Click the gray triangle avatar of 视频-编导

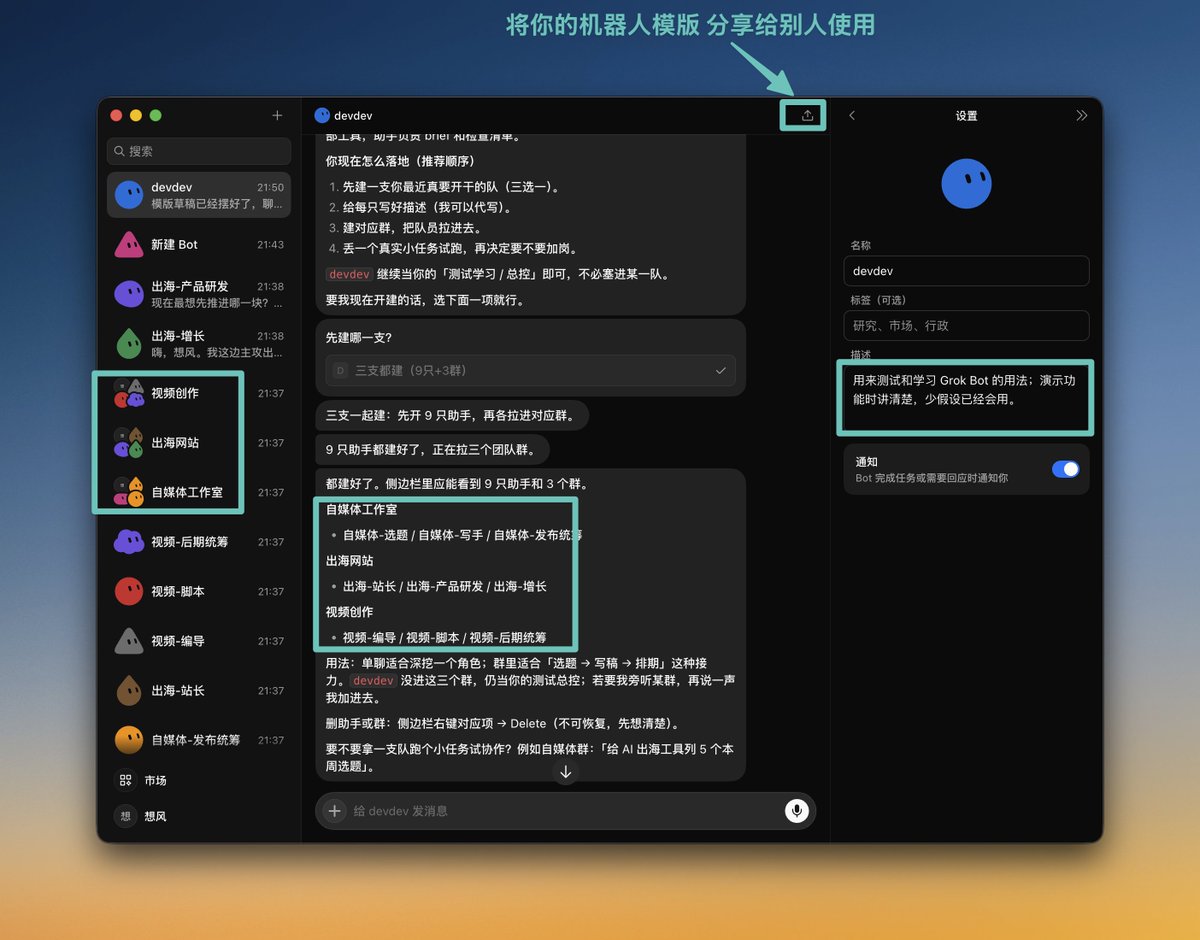coord(129,640)
